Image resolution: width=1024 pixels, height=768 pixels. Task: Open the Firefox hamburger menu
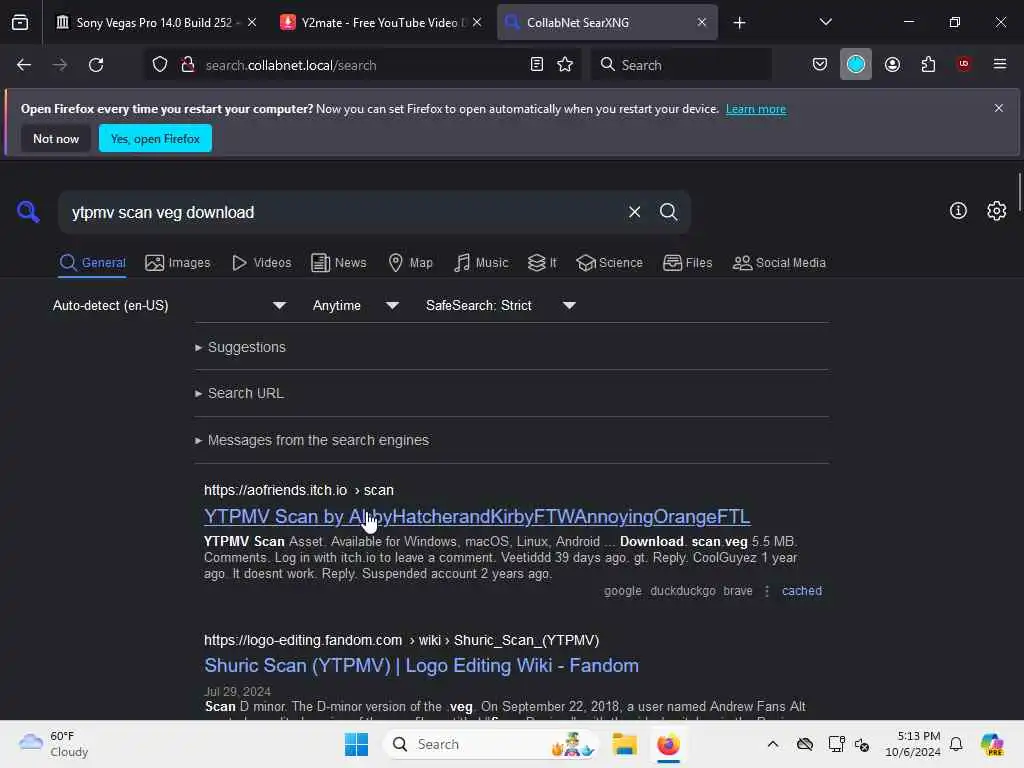(1000, 64)
